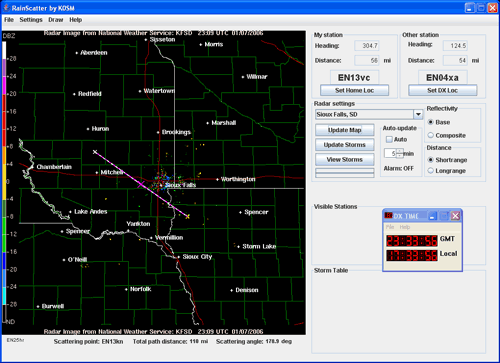Enable the Auto update checkbox
Image resolution: width=500 pixels, height=363 pixels.
pyautogui.click(x=389, y=139)
